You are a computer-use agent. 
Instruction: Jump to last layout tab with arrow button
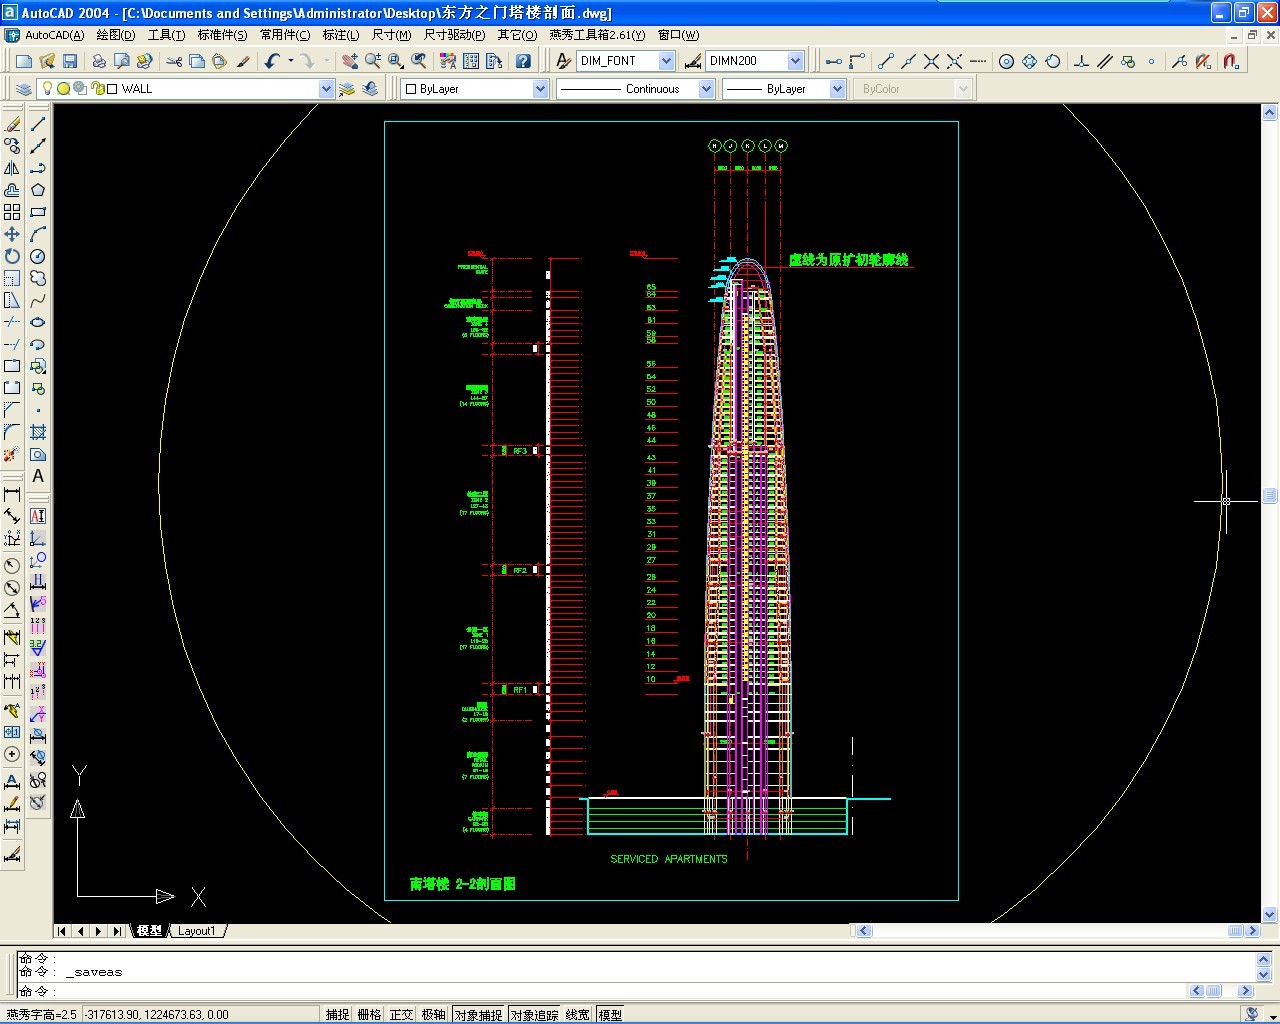click(x=117, y=931)
